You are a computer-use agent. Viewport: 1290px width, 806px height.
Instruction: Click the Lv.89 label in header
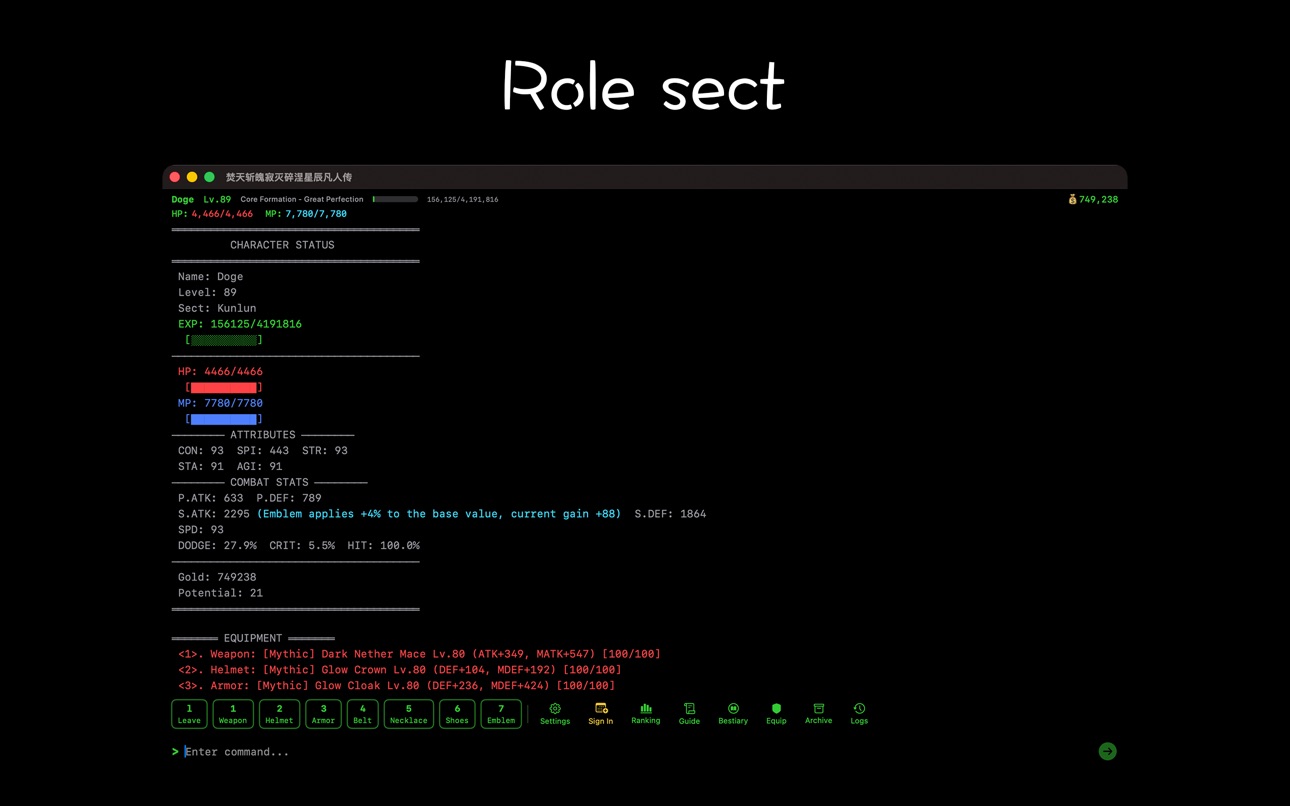pos(217,199)
